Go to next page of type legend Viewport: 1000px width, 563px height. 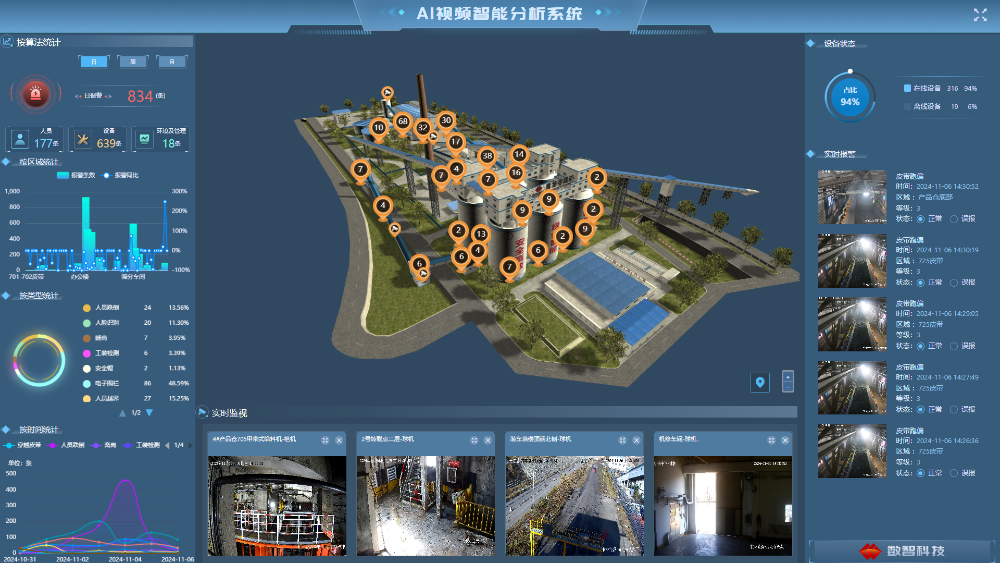149,412
